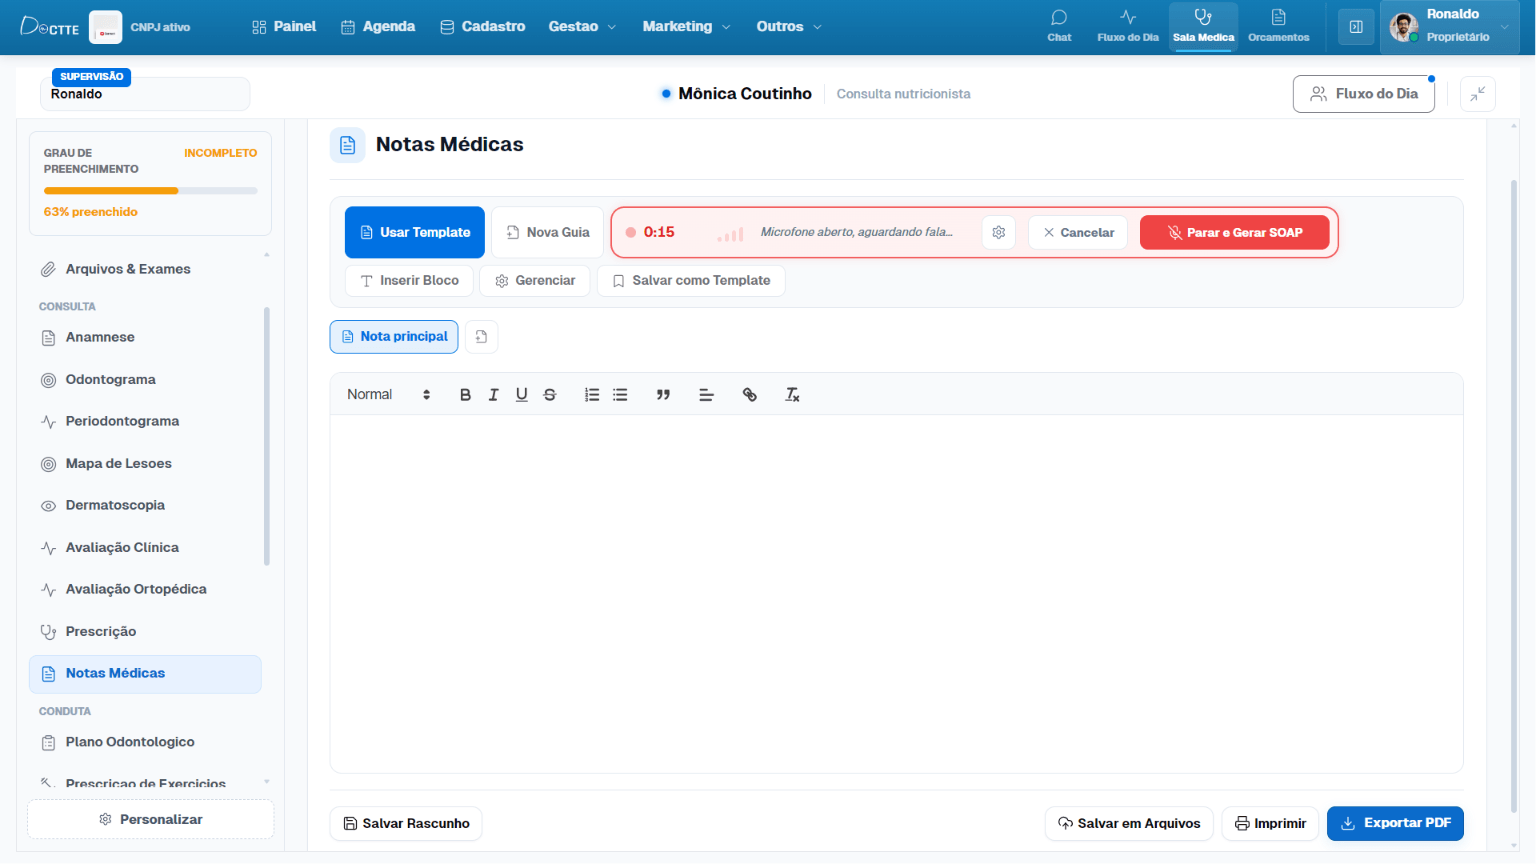Expand the Marketing menu
Screen dimensions: 1536x864
686,27
